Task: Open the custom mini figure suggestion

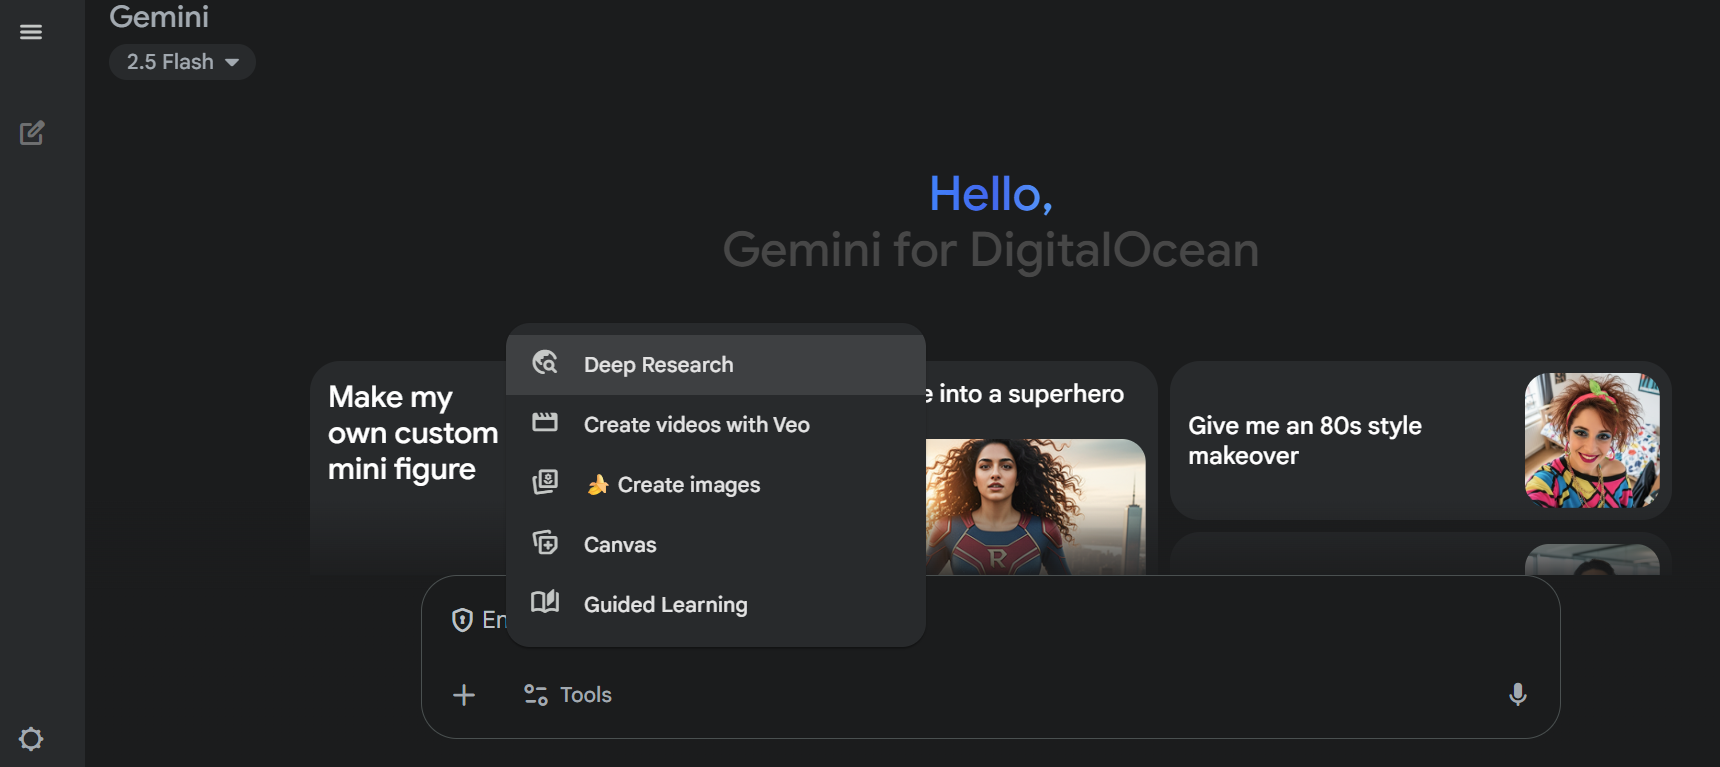Action: click(412, 433)
